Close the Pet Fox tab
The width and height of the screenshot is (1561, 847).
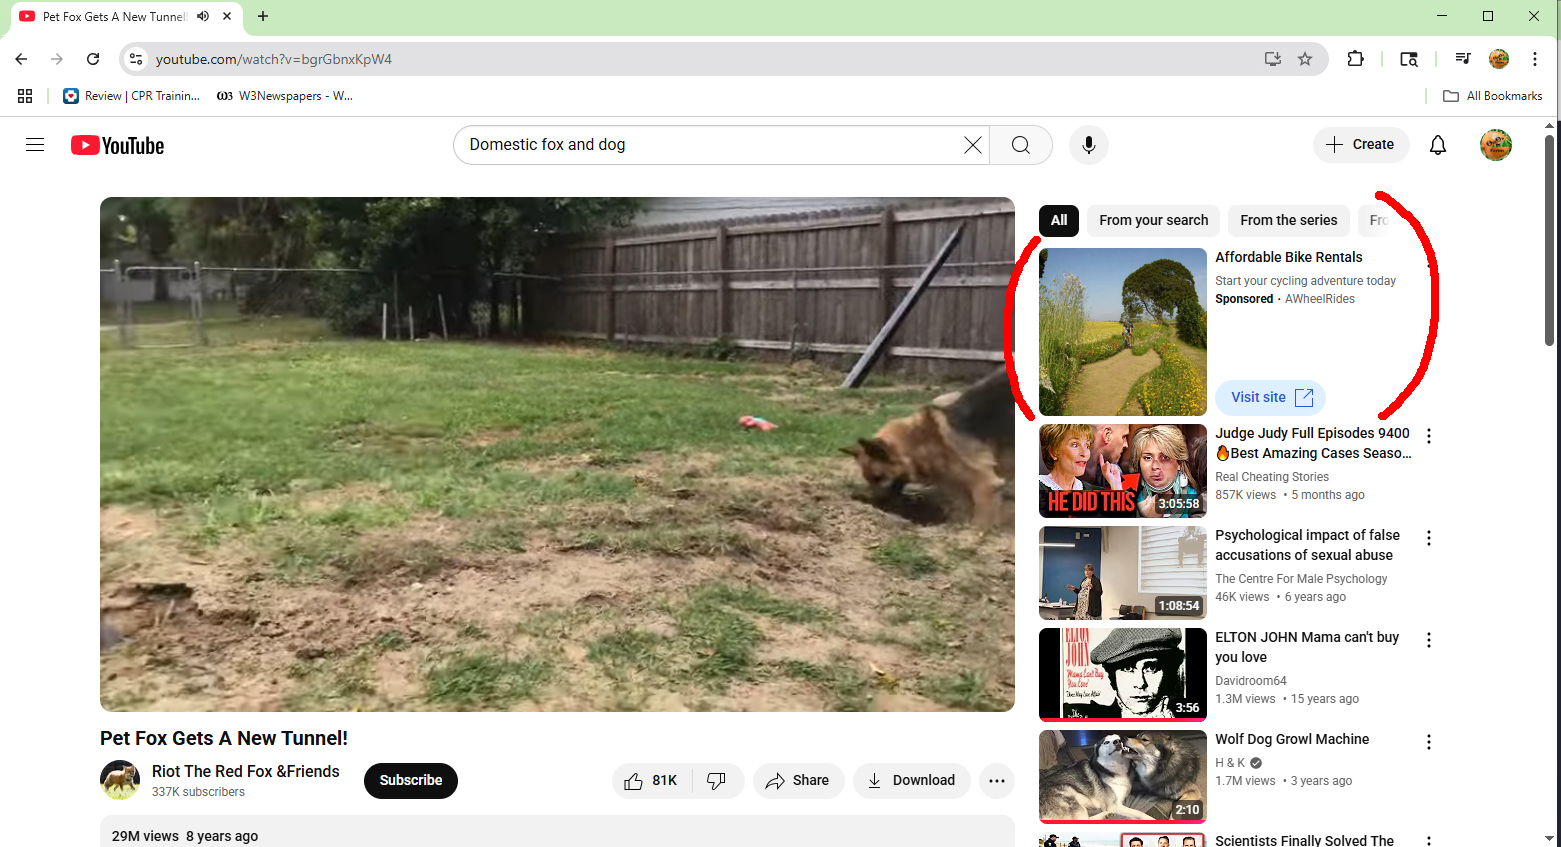(x=227, y=16)
